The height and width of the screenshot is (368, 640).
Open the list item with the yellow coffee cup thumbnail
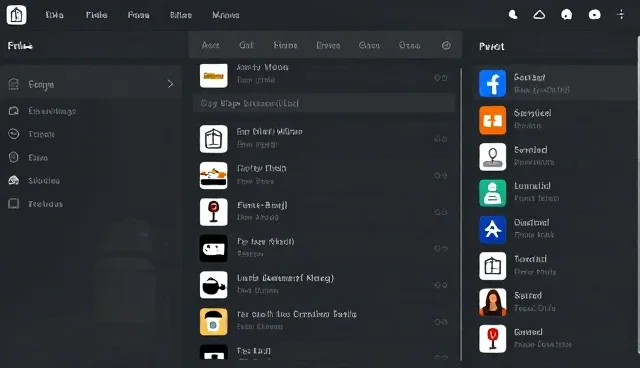click(324, 321)
